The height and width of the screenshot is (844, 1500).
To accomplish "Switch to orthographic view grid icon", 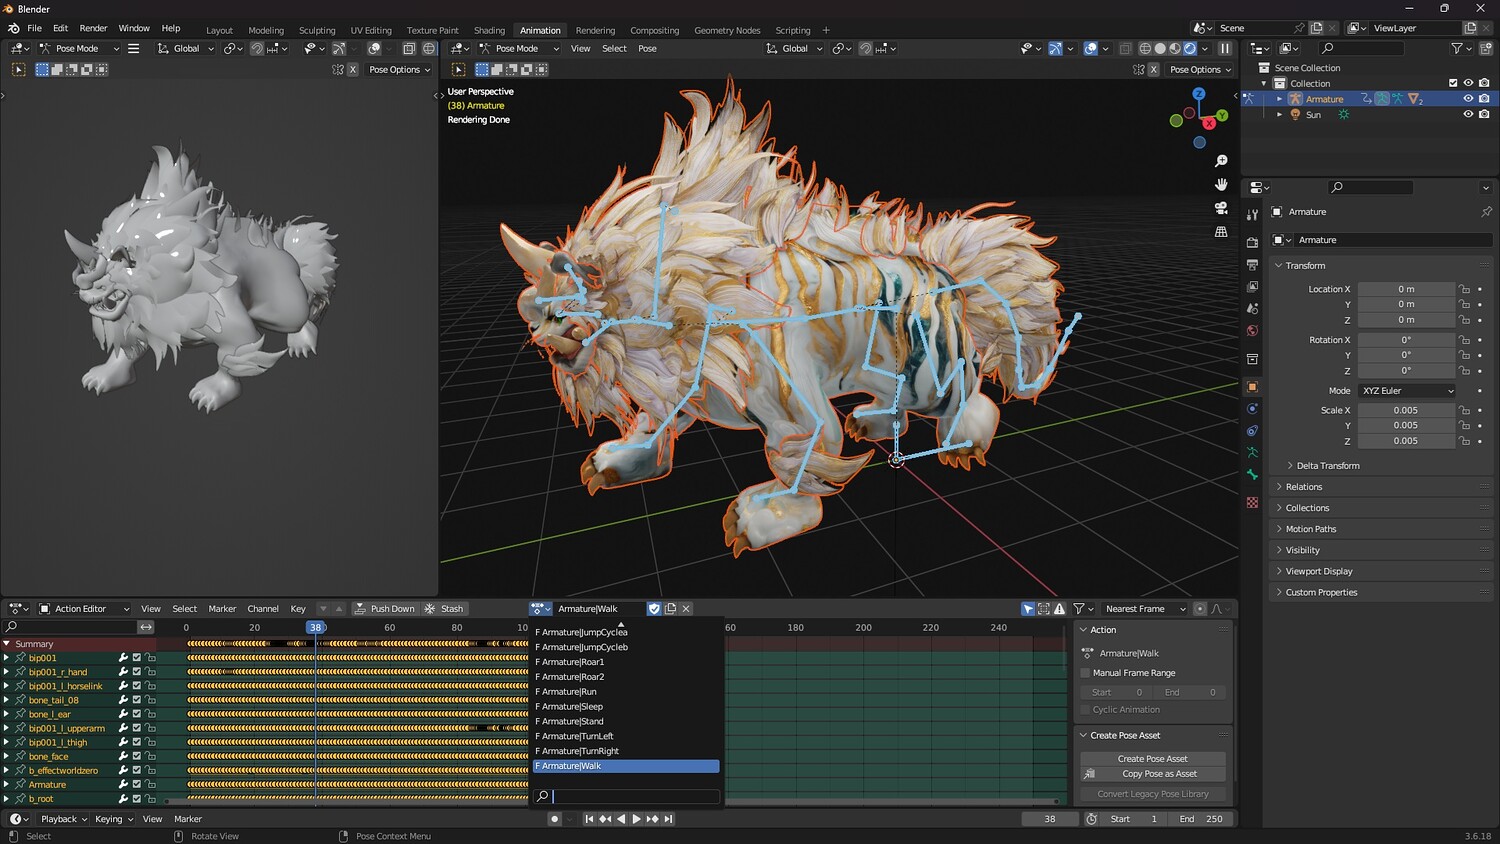I will [x=1221, y=232].
